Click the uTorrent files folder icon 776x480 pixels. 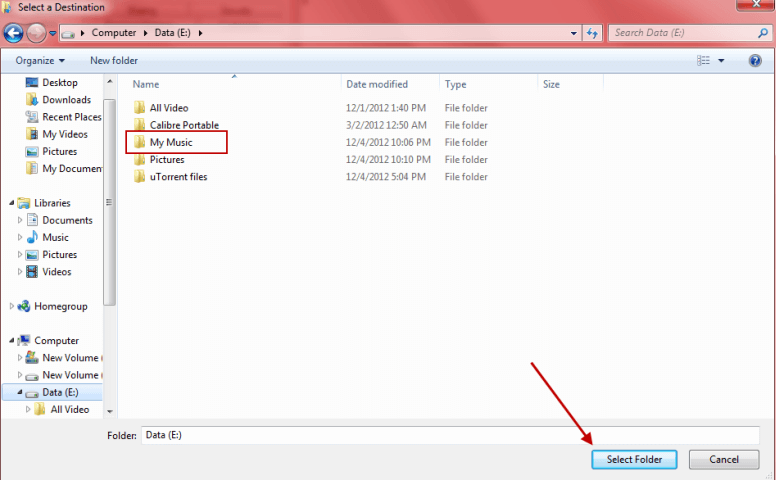click(x=140, y=177)
